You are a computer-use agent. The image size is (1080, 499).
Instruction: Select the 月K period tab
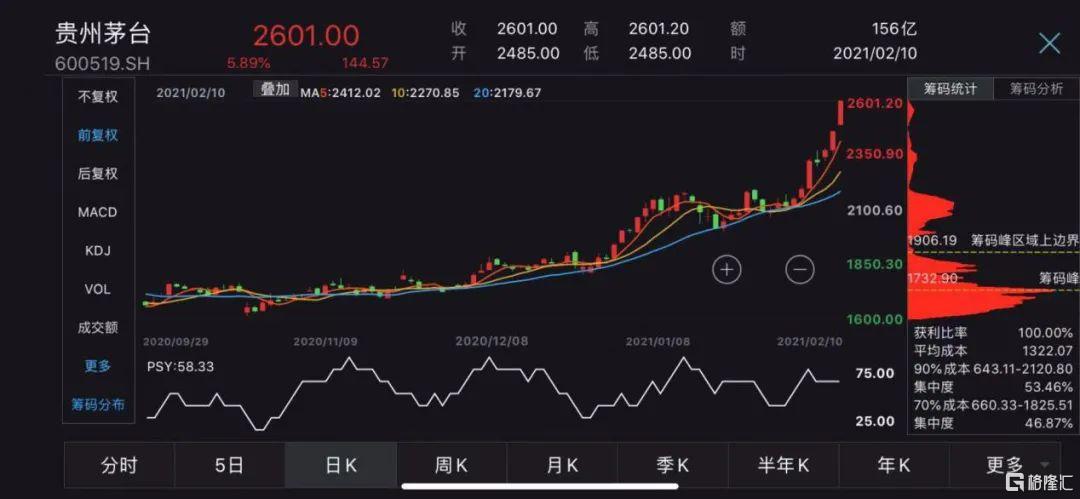click(x=562, y=465)
